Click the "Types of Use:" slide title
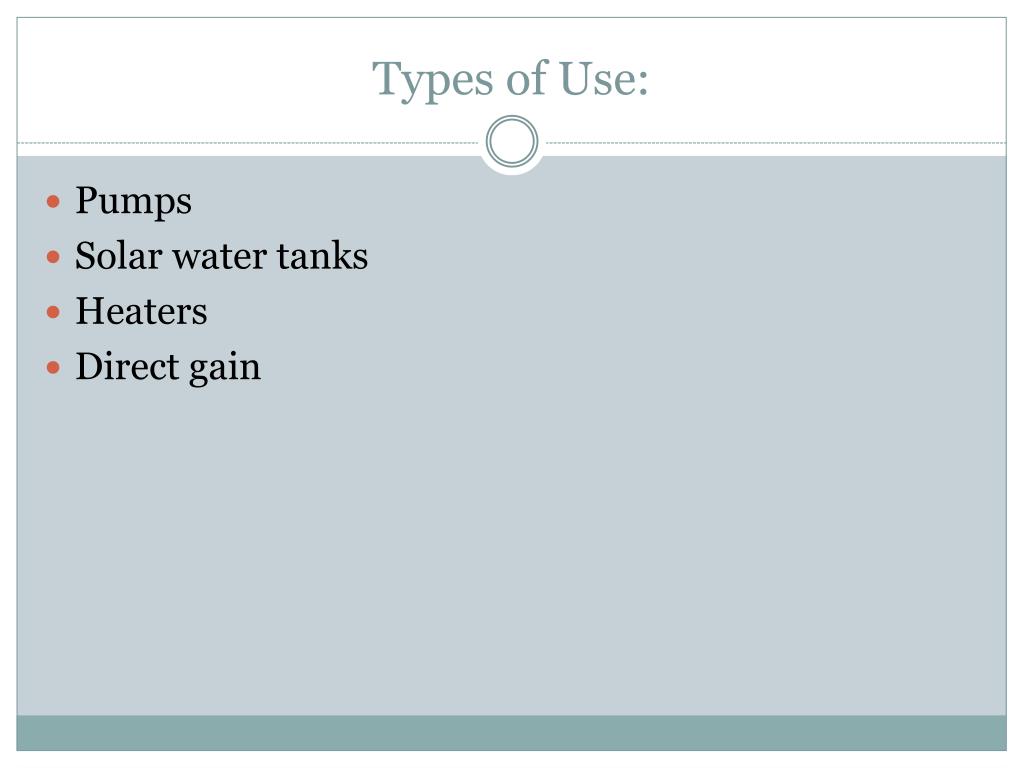Viewport: 1024px width, 768px height. pyautogui.click(x=511, y=79)
